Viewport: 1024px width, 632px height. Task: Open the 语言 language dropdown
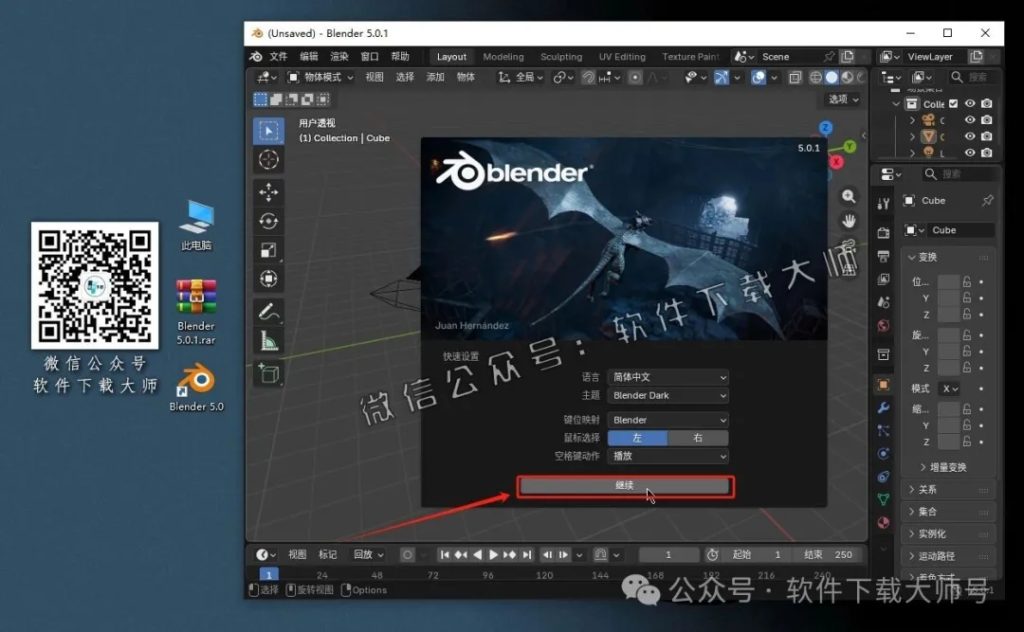point(668,377)
